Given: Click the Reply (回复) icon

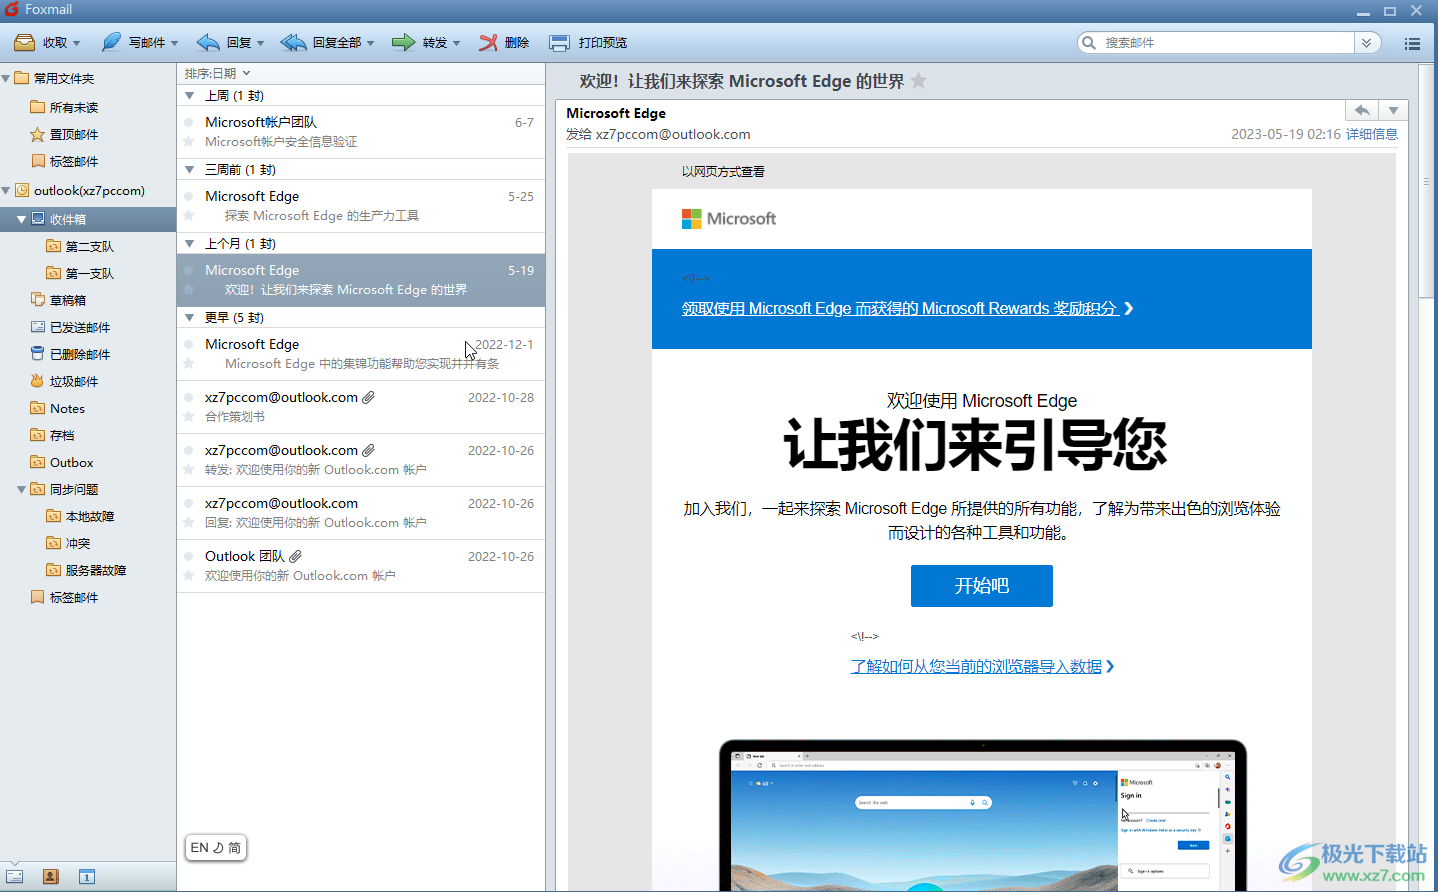Looking at the screenshot, I should pyautogui.click(x=208, y=42).
